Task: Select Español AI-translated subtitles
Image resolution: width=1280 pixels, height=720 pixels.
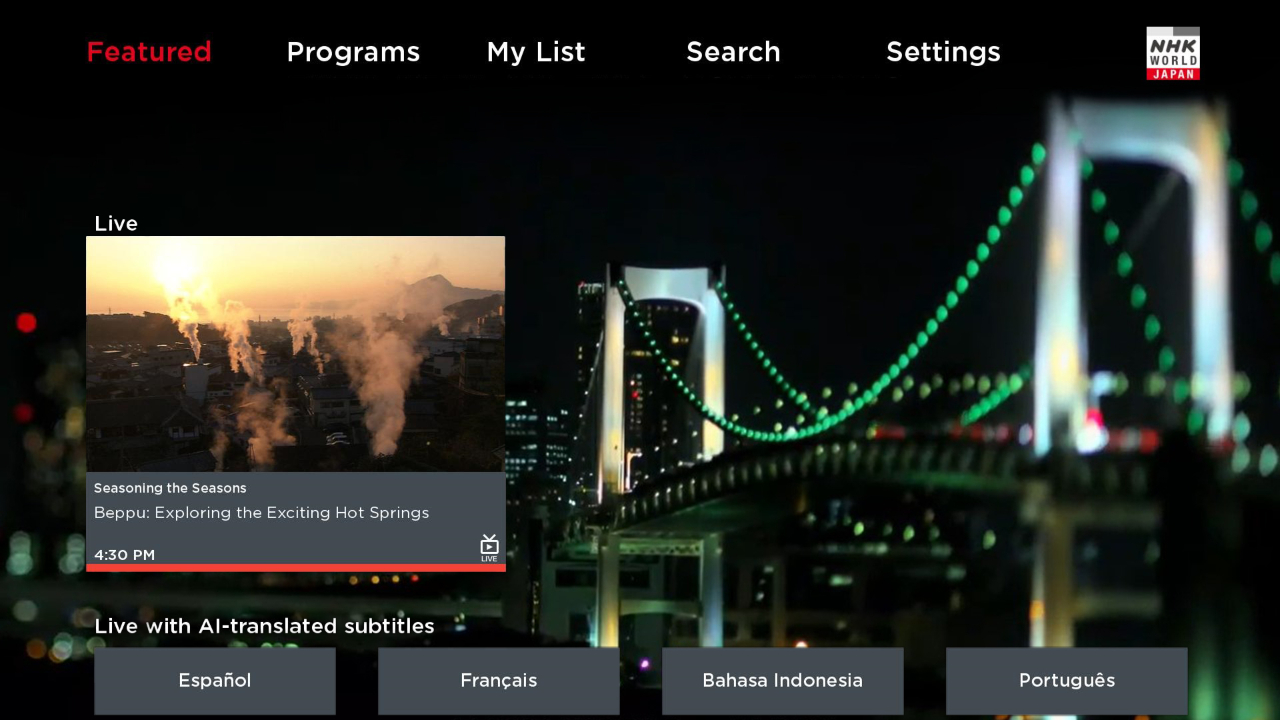Action: pyautogui.click(x=214, y=681)
